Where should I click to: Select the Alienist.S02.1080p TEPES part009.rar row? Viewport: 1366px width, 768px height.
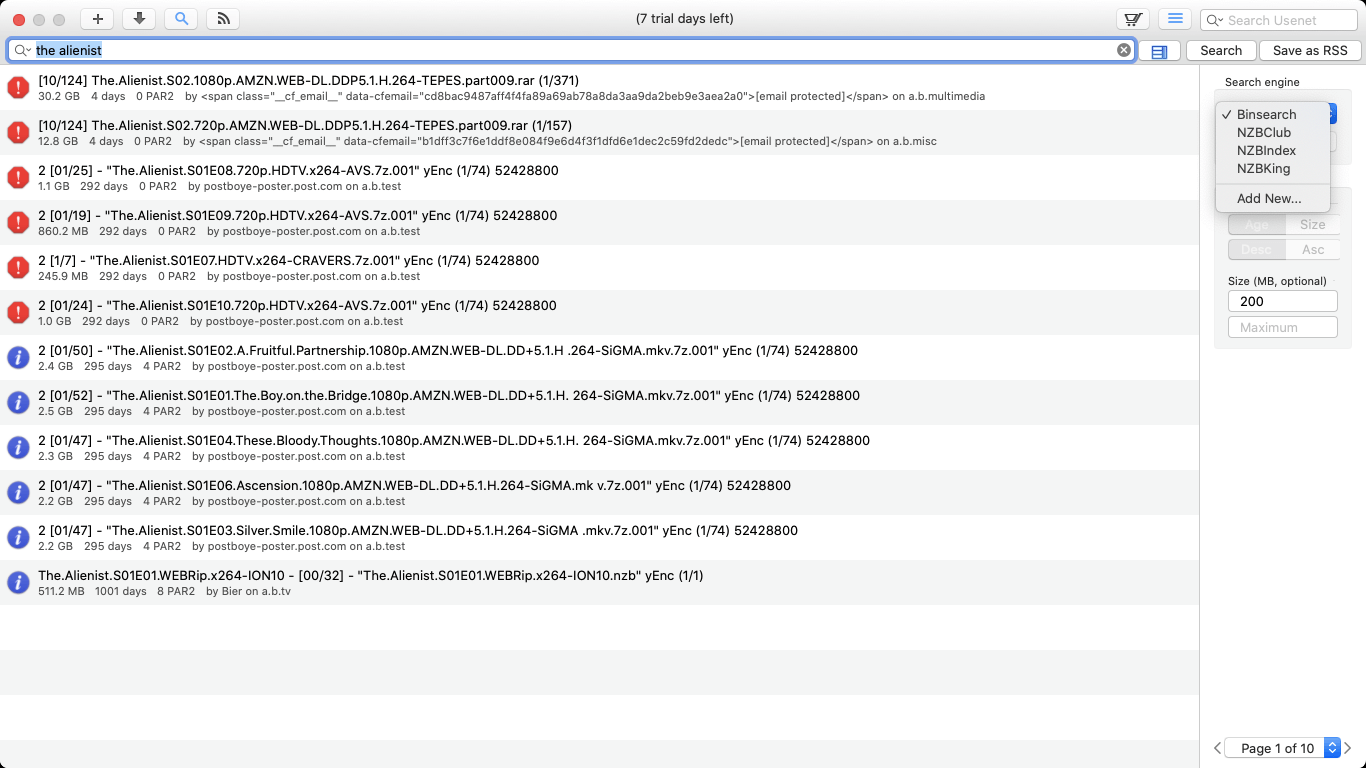pyautogui.click(x=600, y=87)
